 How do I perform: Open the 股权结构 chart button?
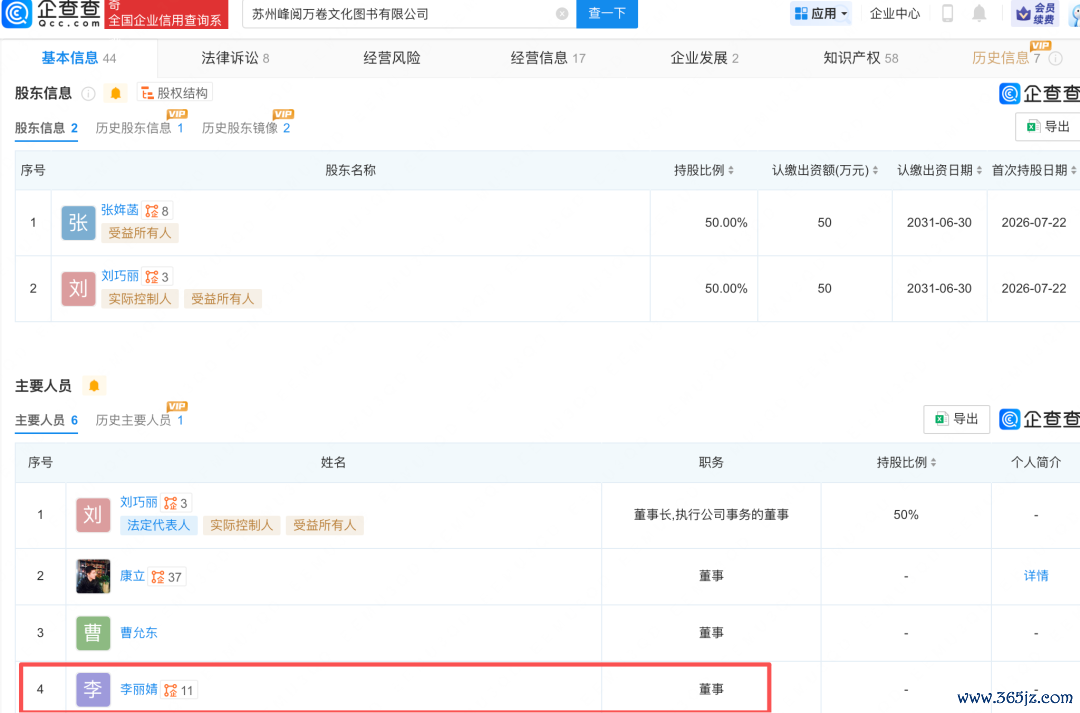click(x=175, y=93)
